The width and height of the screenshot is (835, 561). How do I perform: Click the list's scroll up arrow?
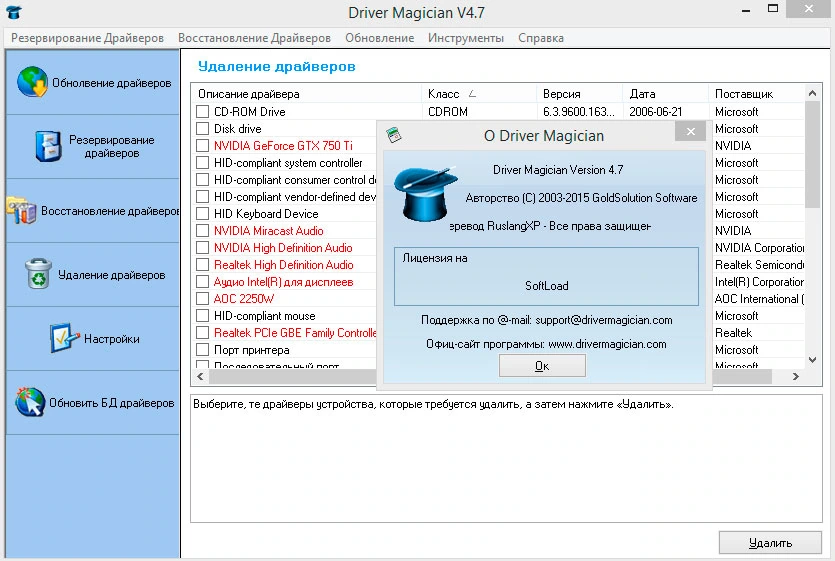click(812, 93)
